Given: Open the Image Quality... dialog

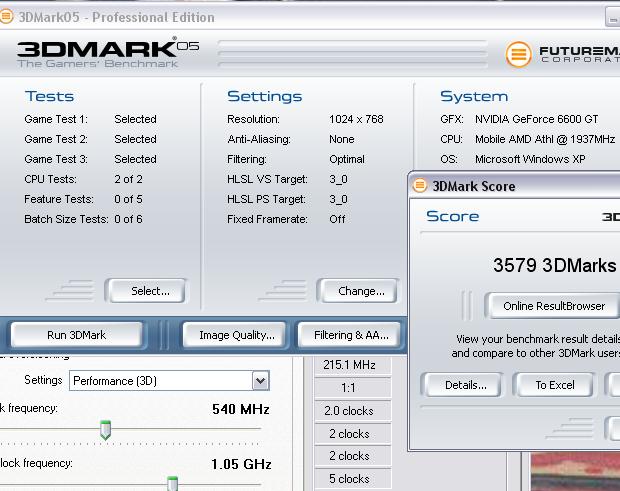Looking at the screenshot, I should (x=236, y=335).
